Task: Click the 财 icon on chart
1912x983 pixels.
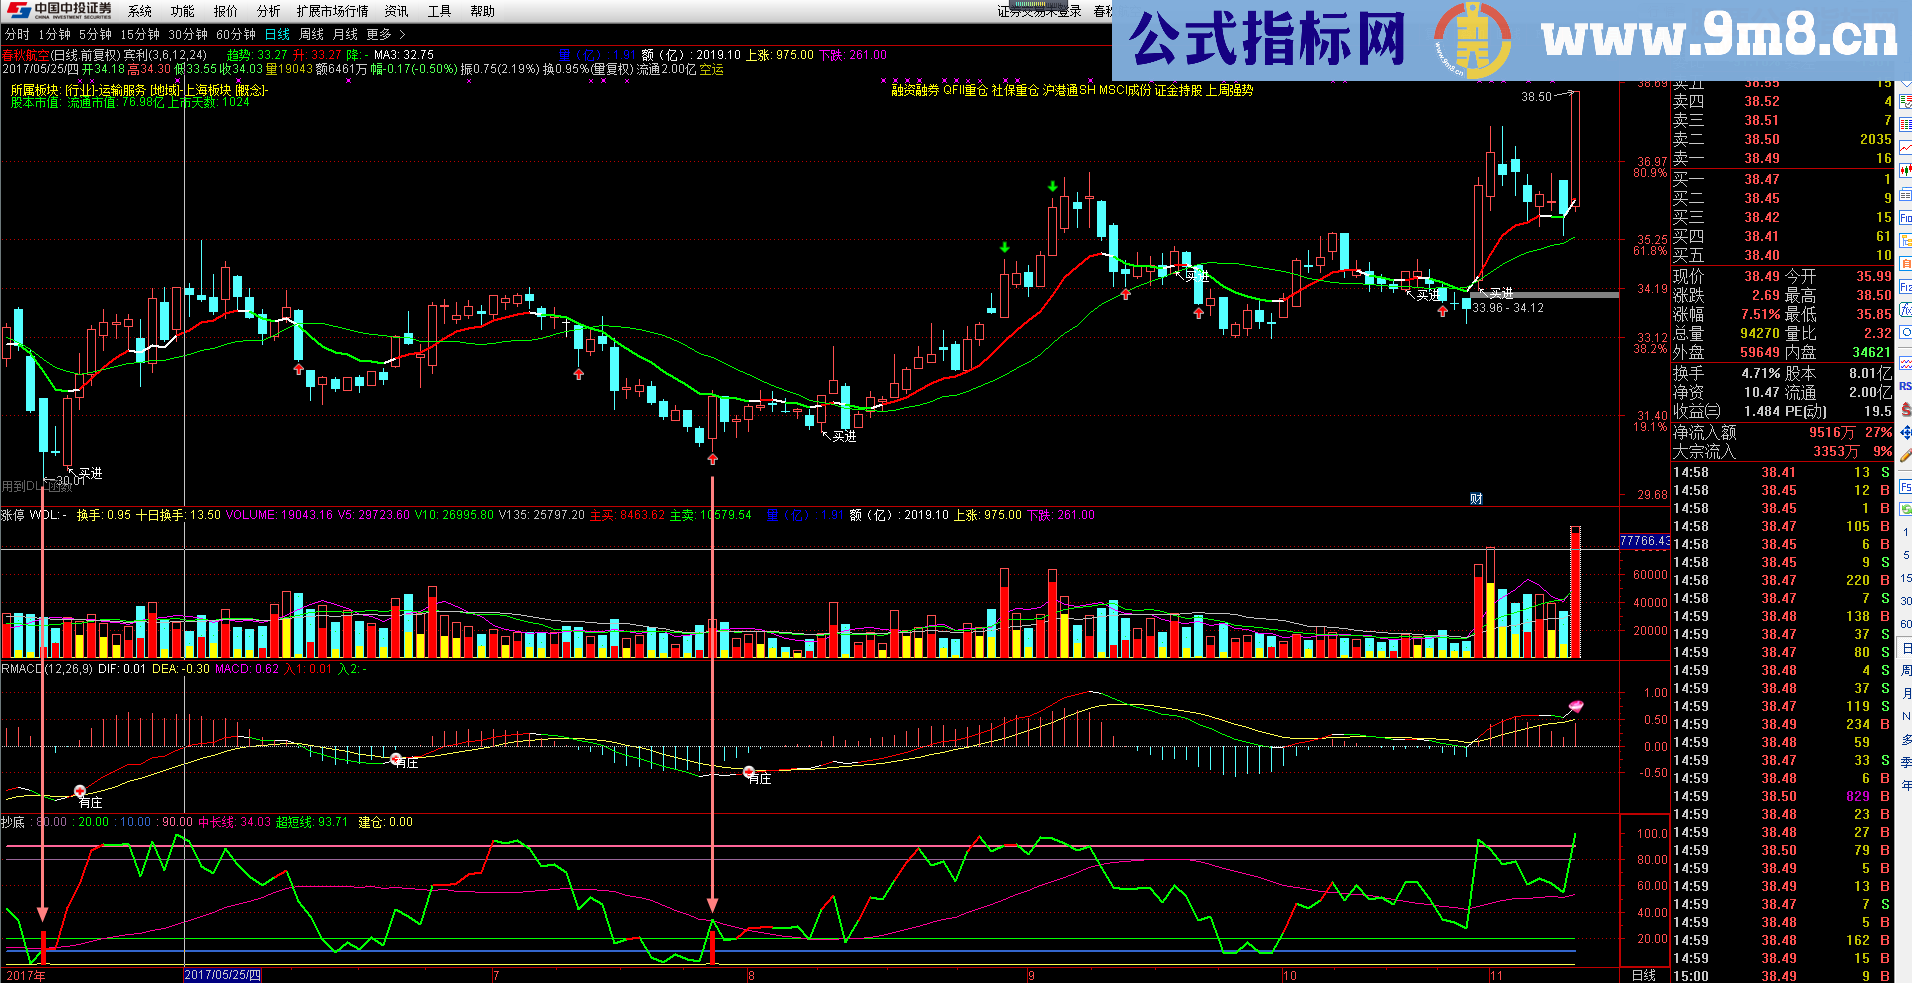Action: pos(1476,498)
